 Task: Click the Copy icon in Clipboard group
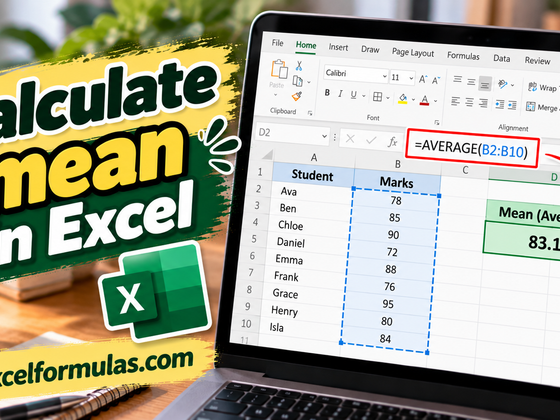[298, 81]
